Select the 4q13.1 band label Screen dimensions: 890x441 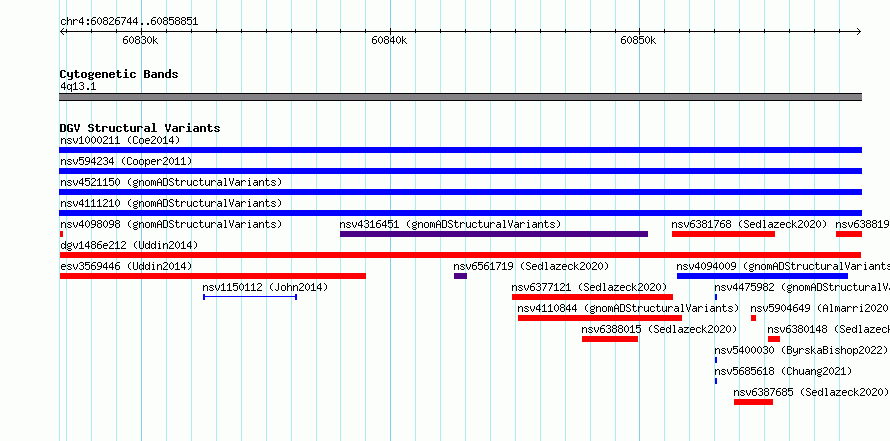(x=78, y=87)
